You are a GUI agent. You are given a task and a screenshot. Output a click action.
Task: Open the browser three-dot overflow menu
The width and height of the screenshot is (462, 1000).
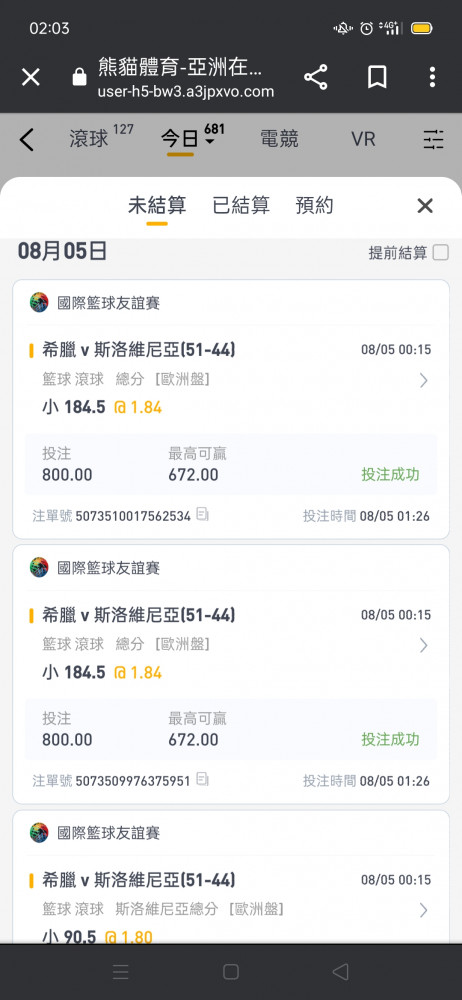[432, 77]
